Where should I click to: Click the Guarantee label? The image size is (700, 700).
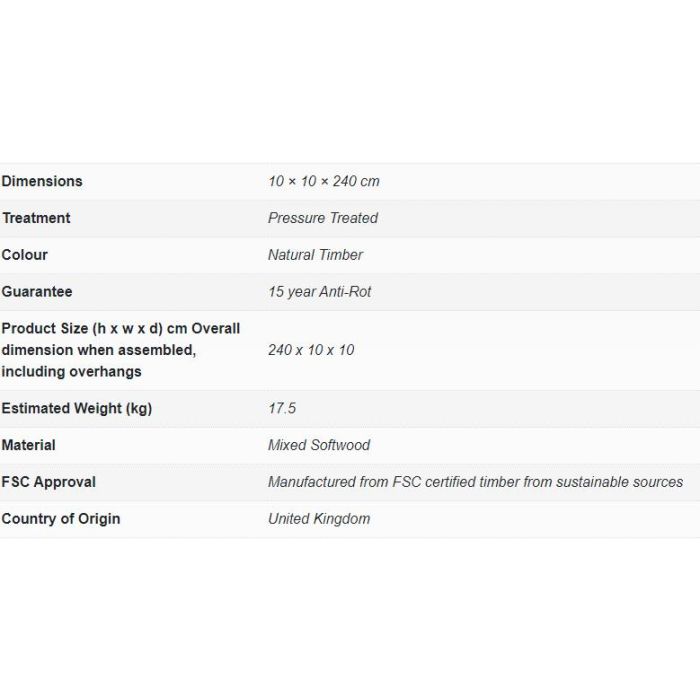[37, 292]
